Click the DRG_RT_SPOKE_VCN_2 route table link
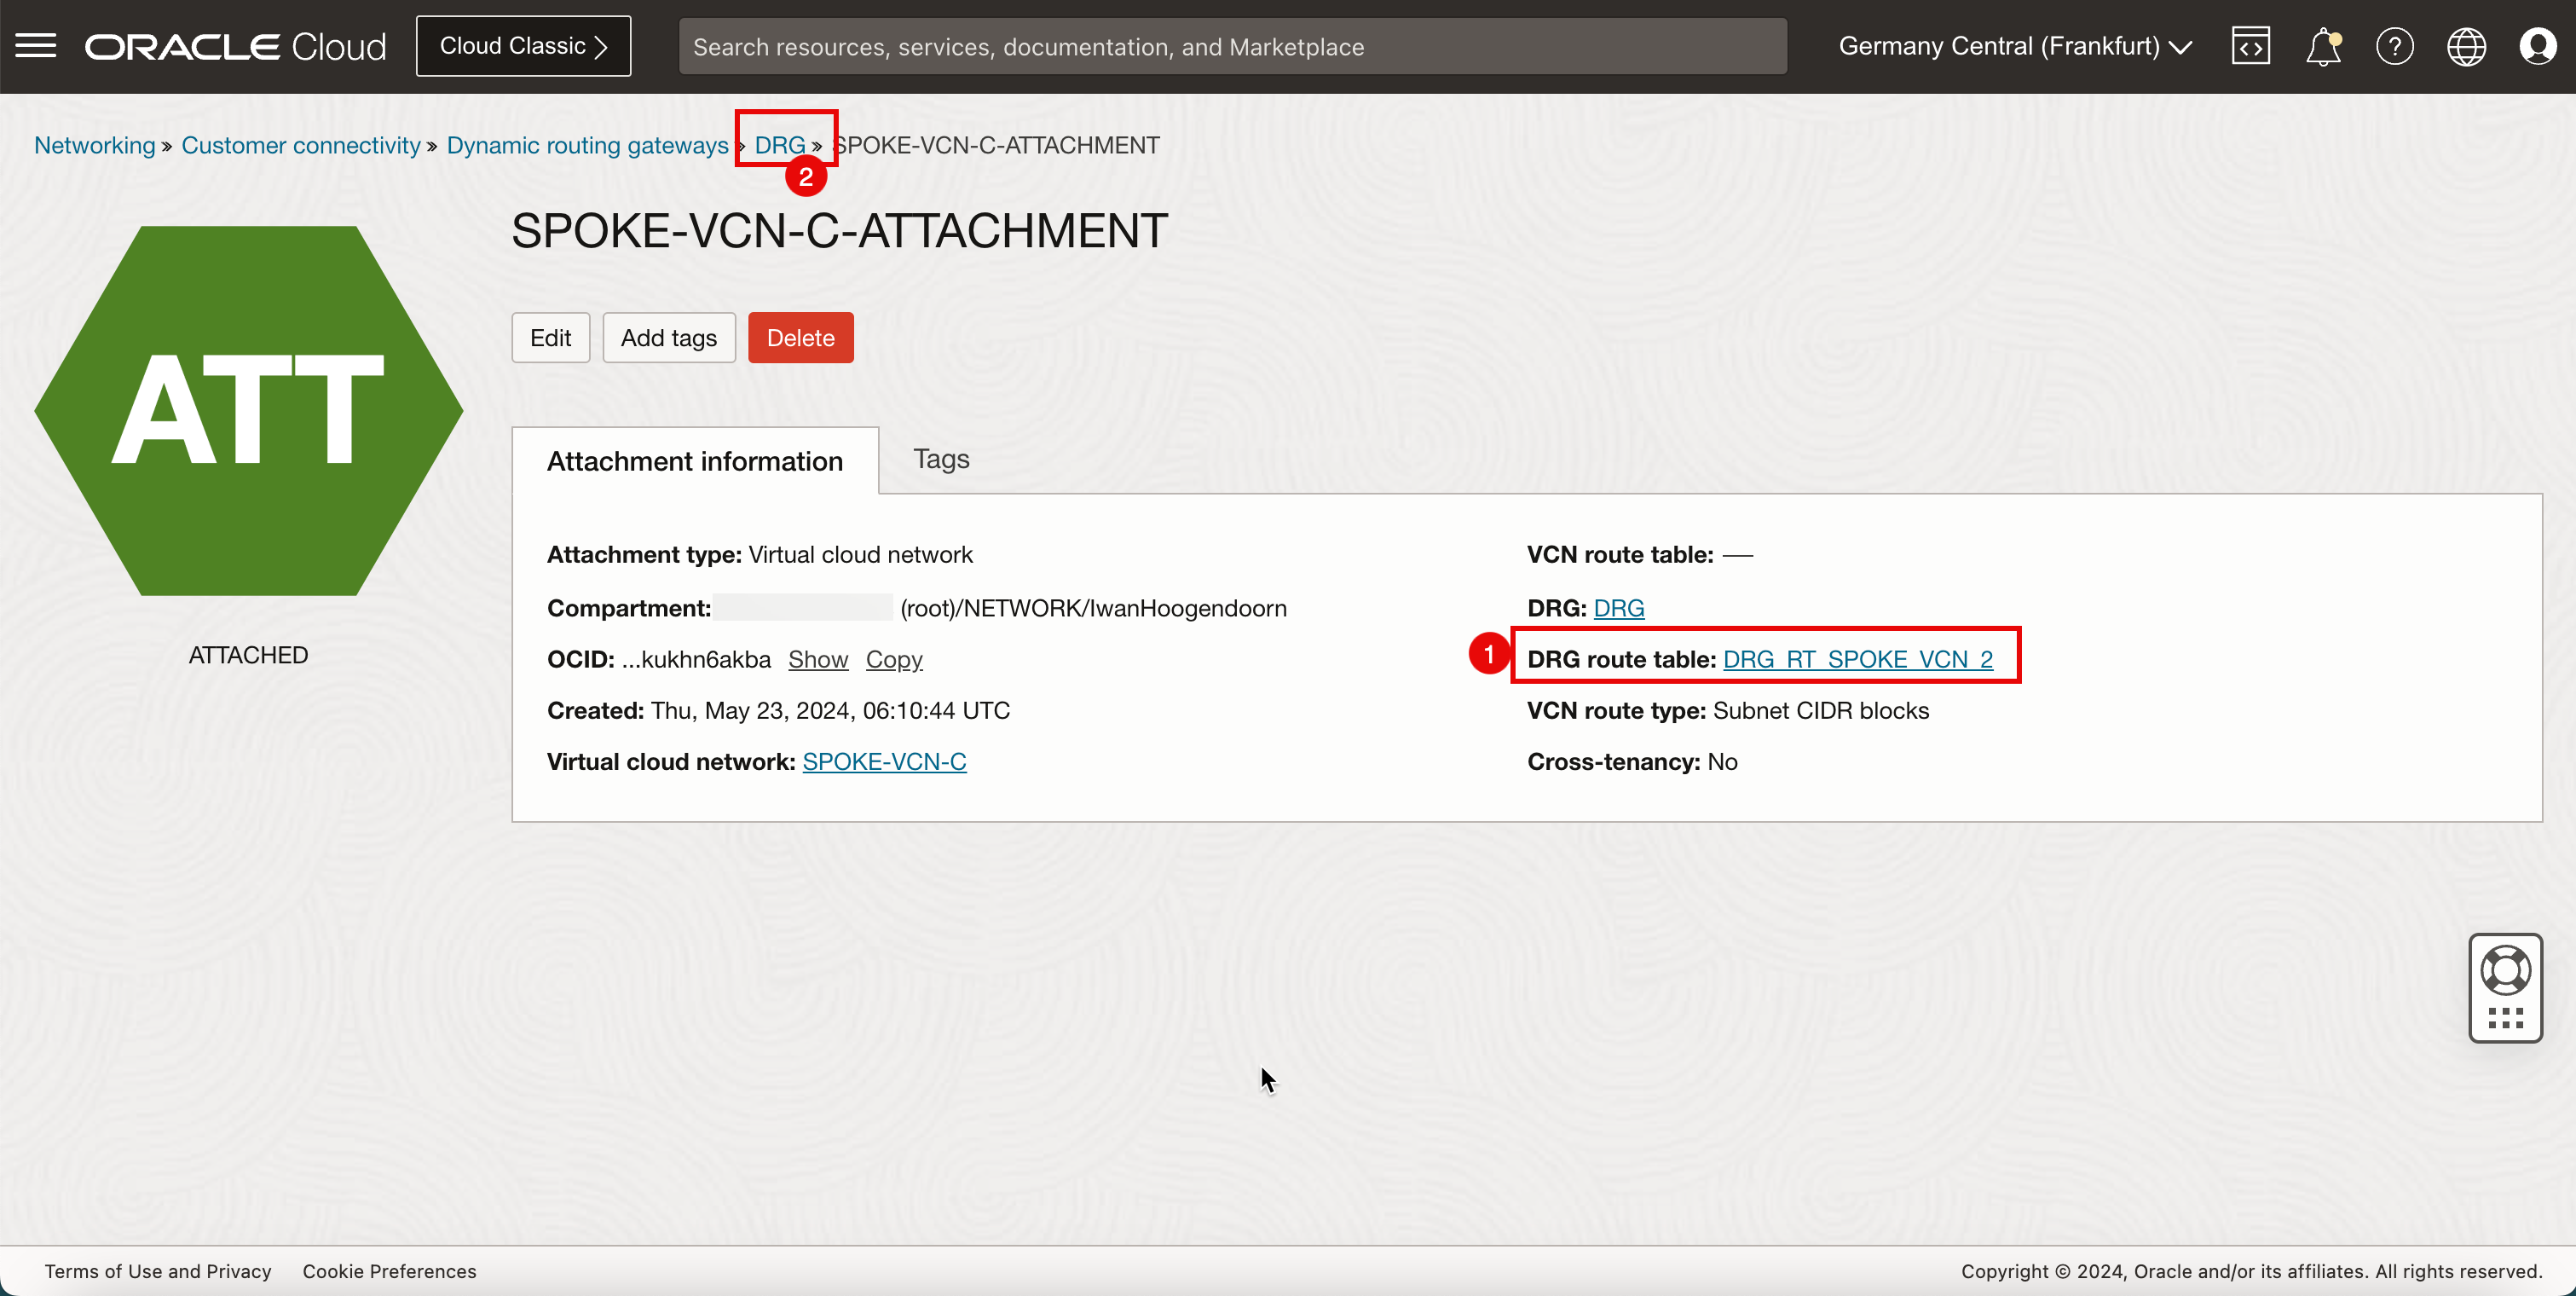This screenshot has width=2576, height=1296. [1857, 658]
